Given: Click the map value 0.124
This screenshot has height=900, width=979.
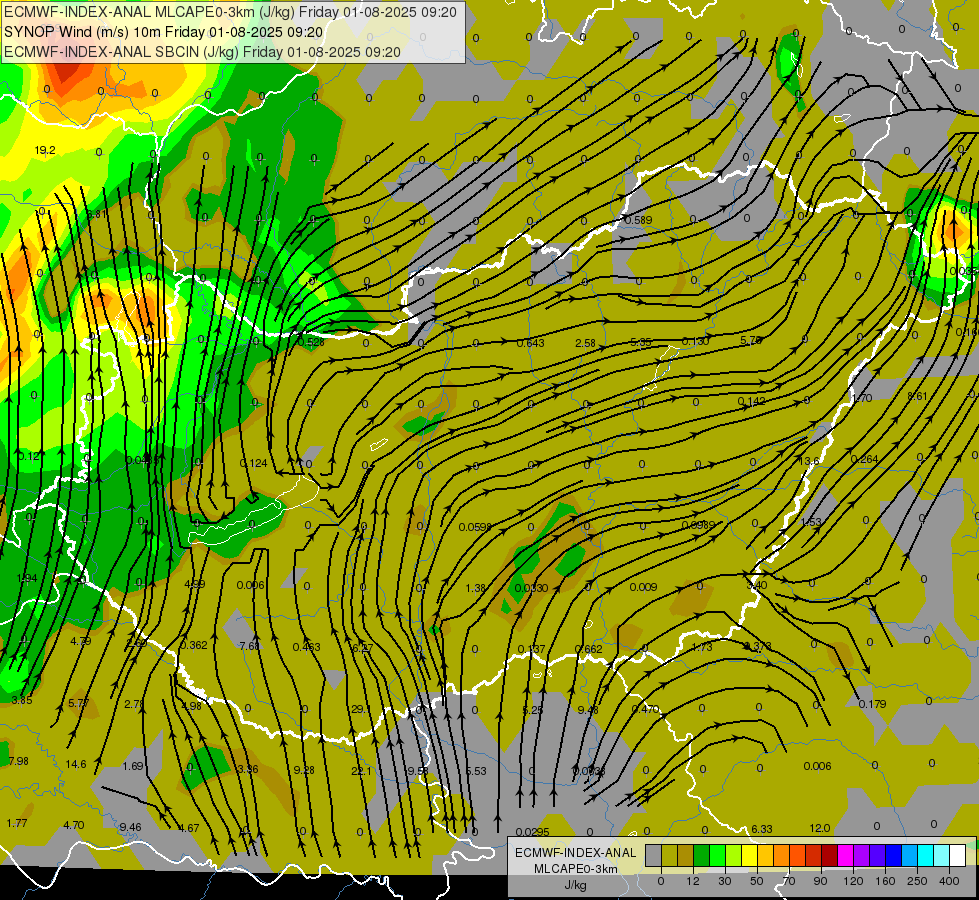Looking at the screenshot, I should [253, 463].
